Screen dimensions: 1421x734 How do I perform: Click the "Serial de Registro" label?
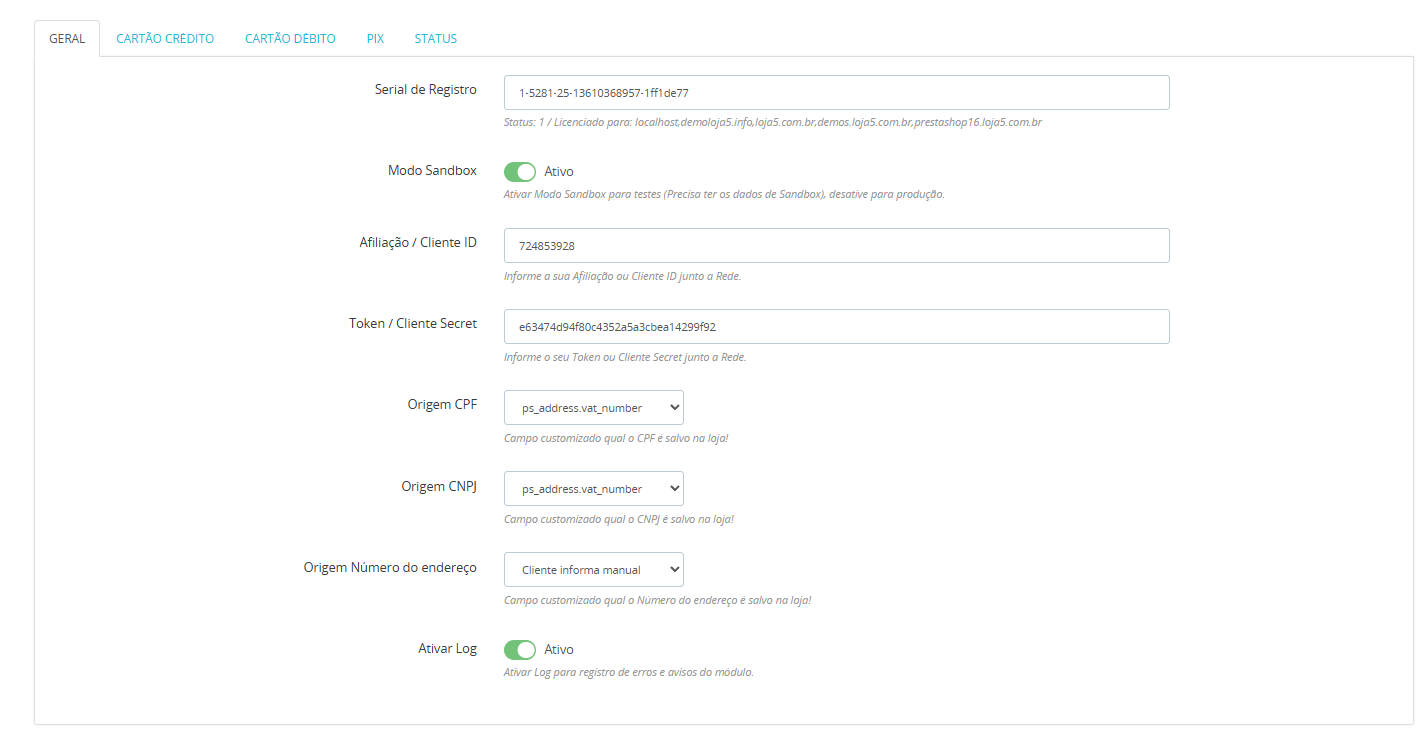tap(425, 90)
